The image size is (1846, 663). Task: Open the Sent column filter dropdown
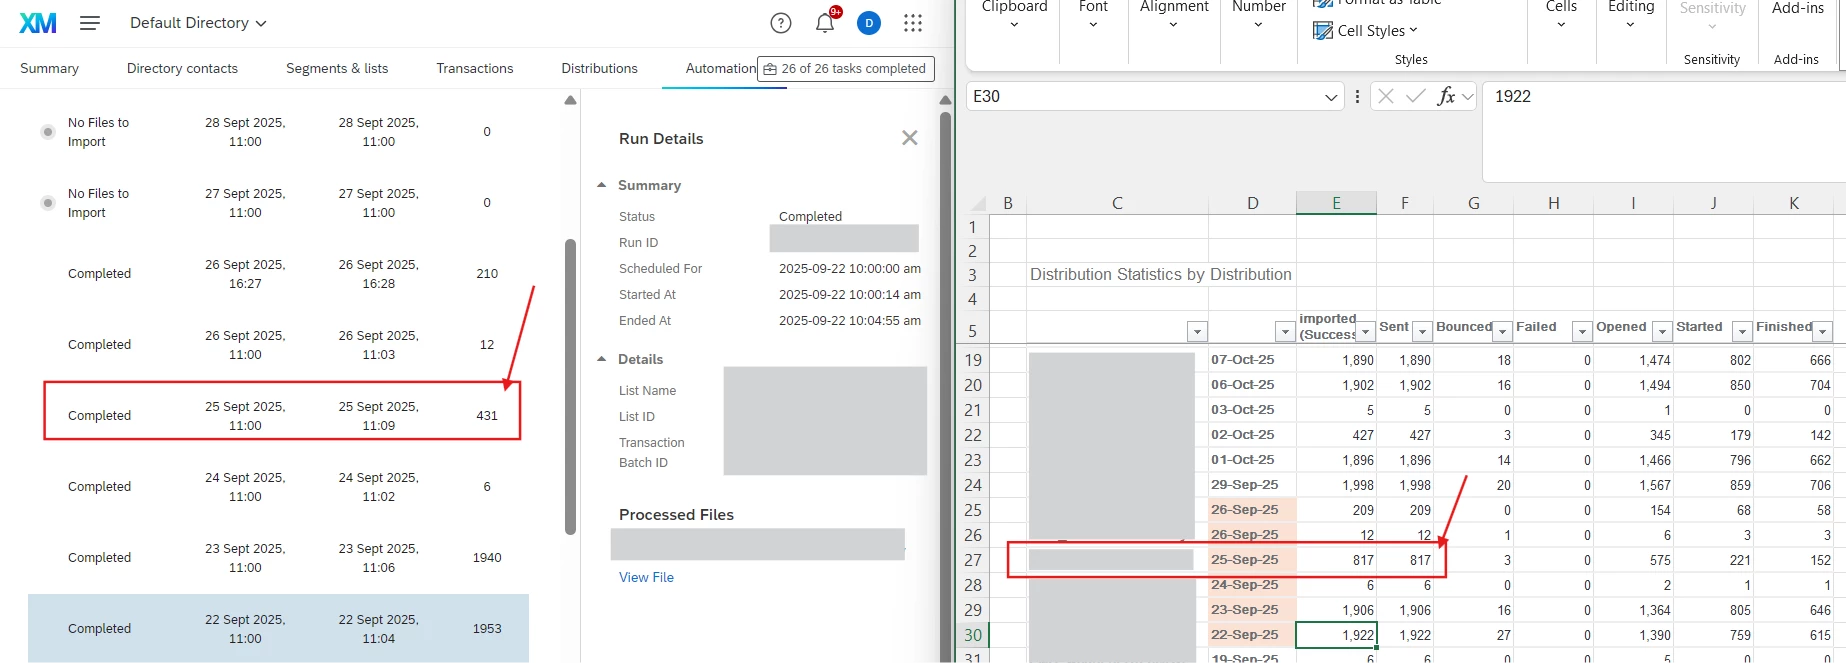click(x=1422, y=331)
